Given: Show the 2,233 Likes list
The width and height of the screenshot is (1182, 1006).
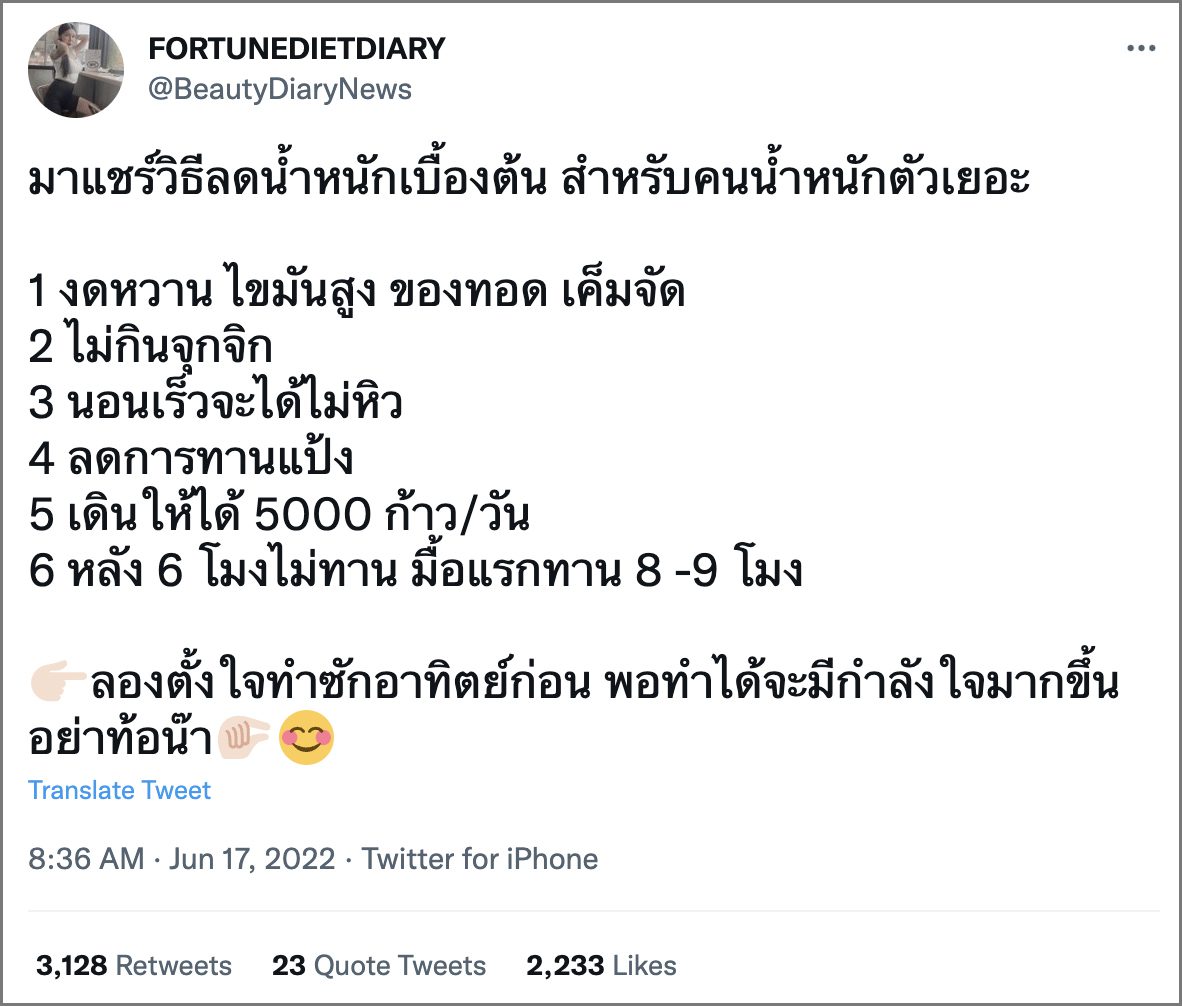Looking at the screenshot, I should 601,965.
